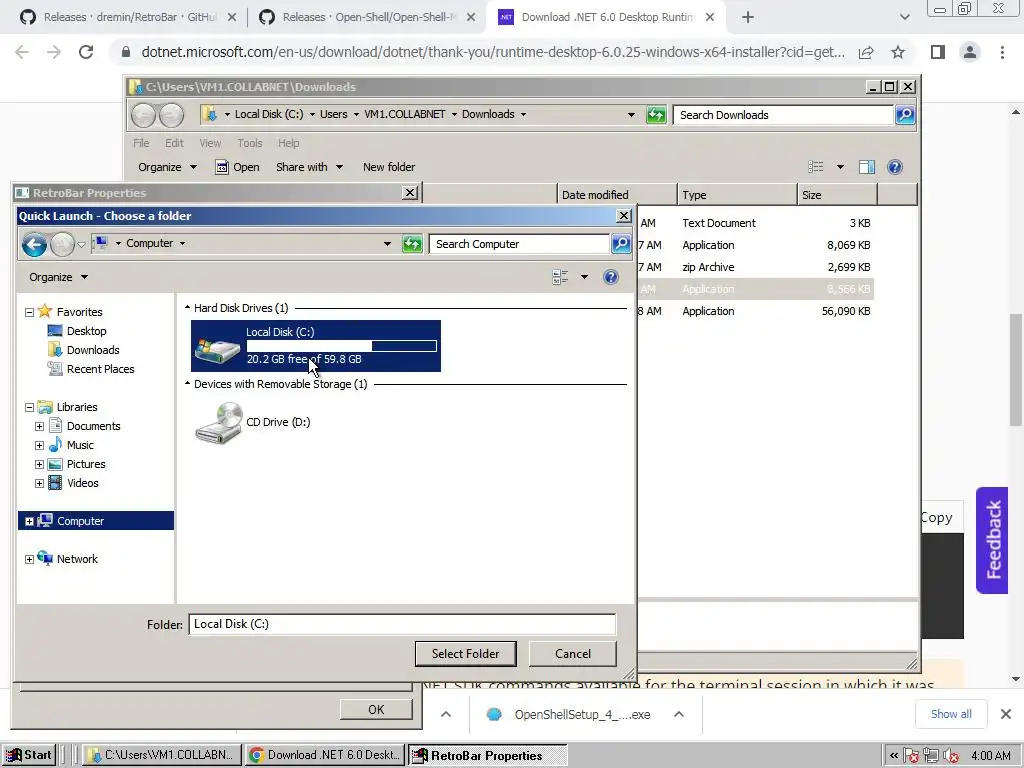Click OK in RetroBar Properties window
This screenshot has height=768, width=1024.
pyautogui.click(x=376, y=709)
